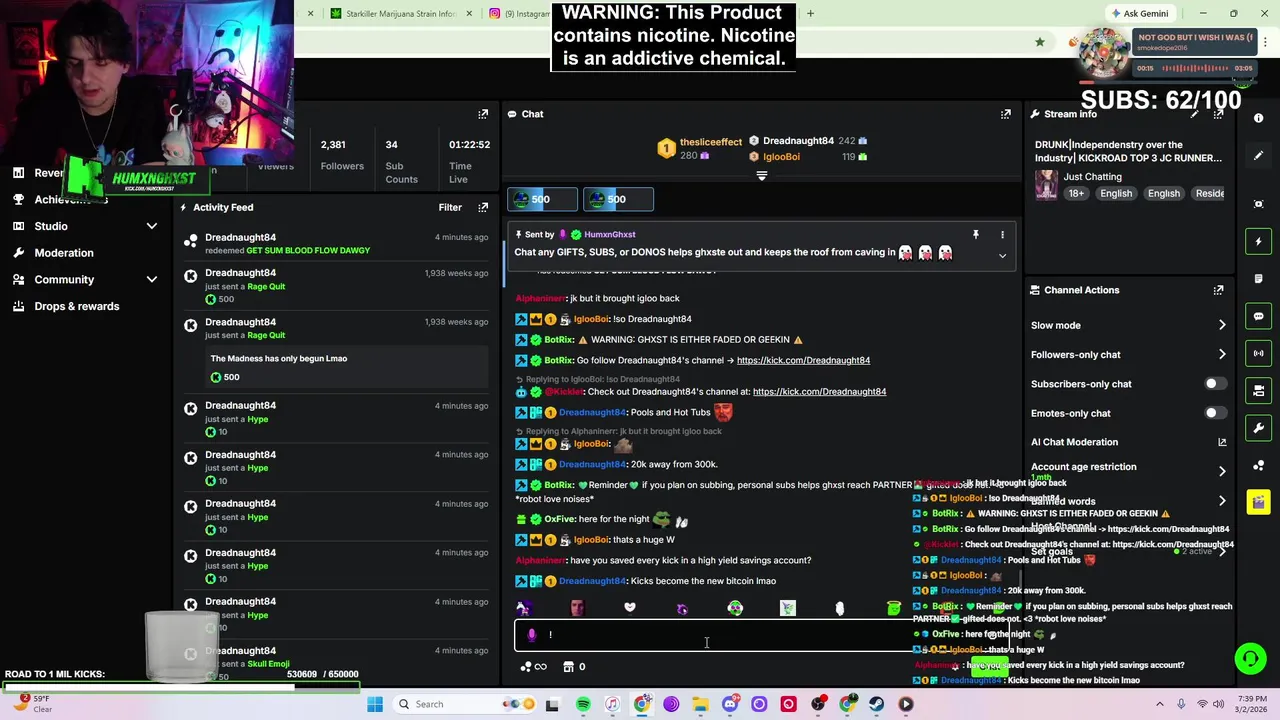Open Steam from the taskbar
The image size is (1280, 720).
876,704
